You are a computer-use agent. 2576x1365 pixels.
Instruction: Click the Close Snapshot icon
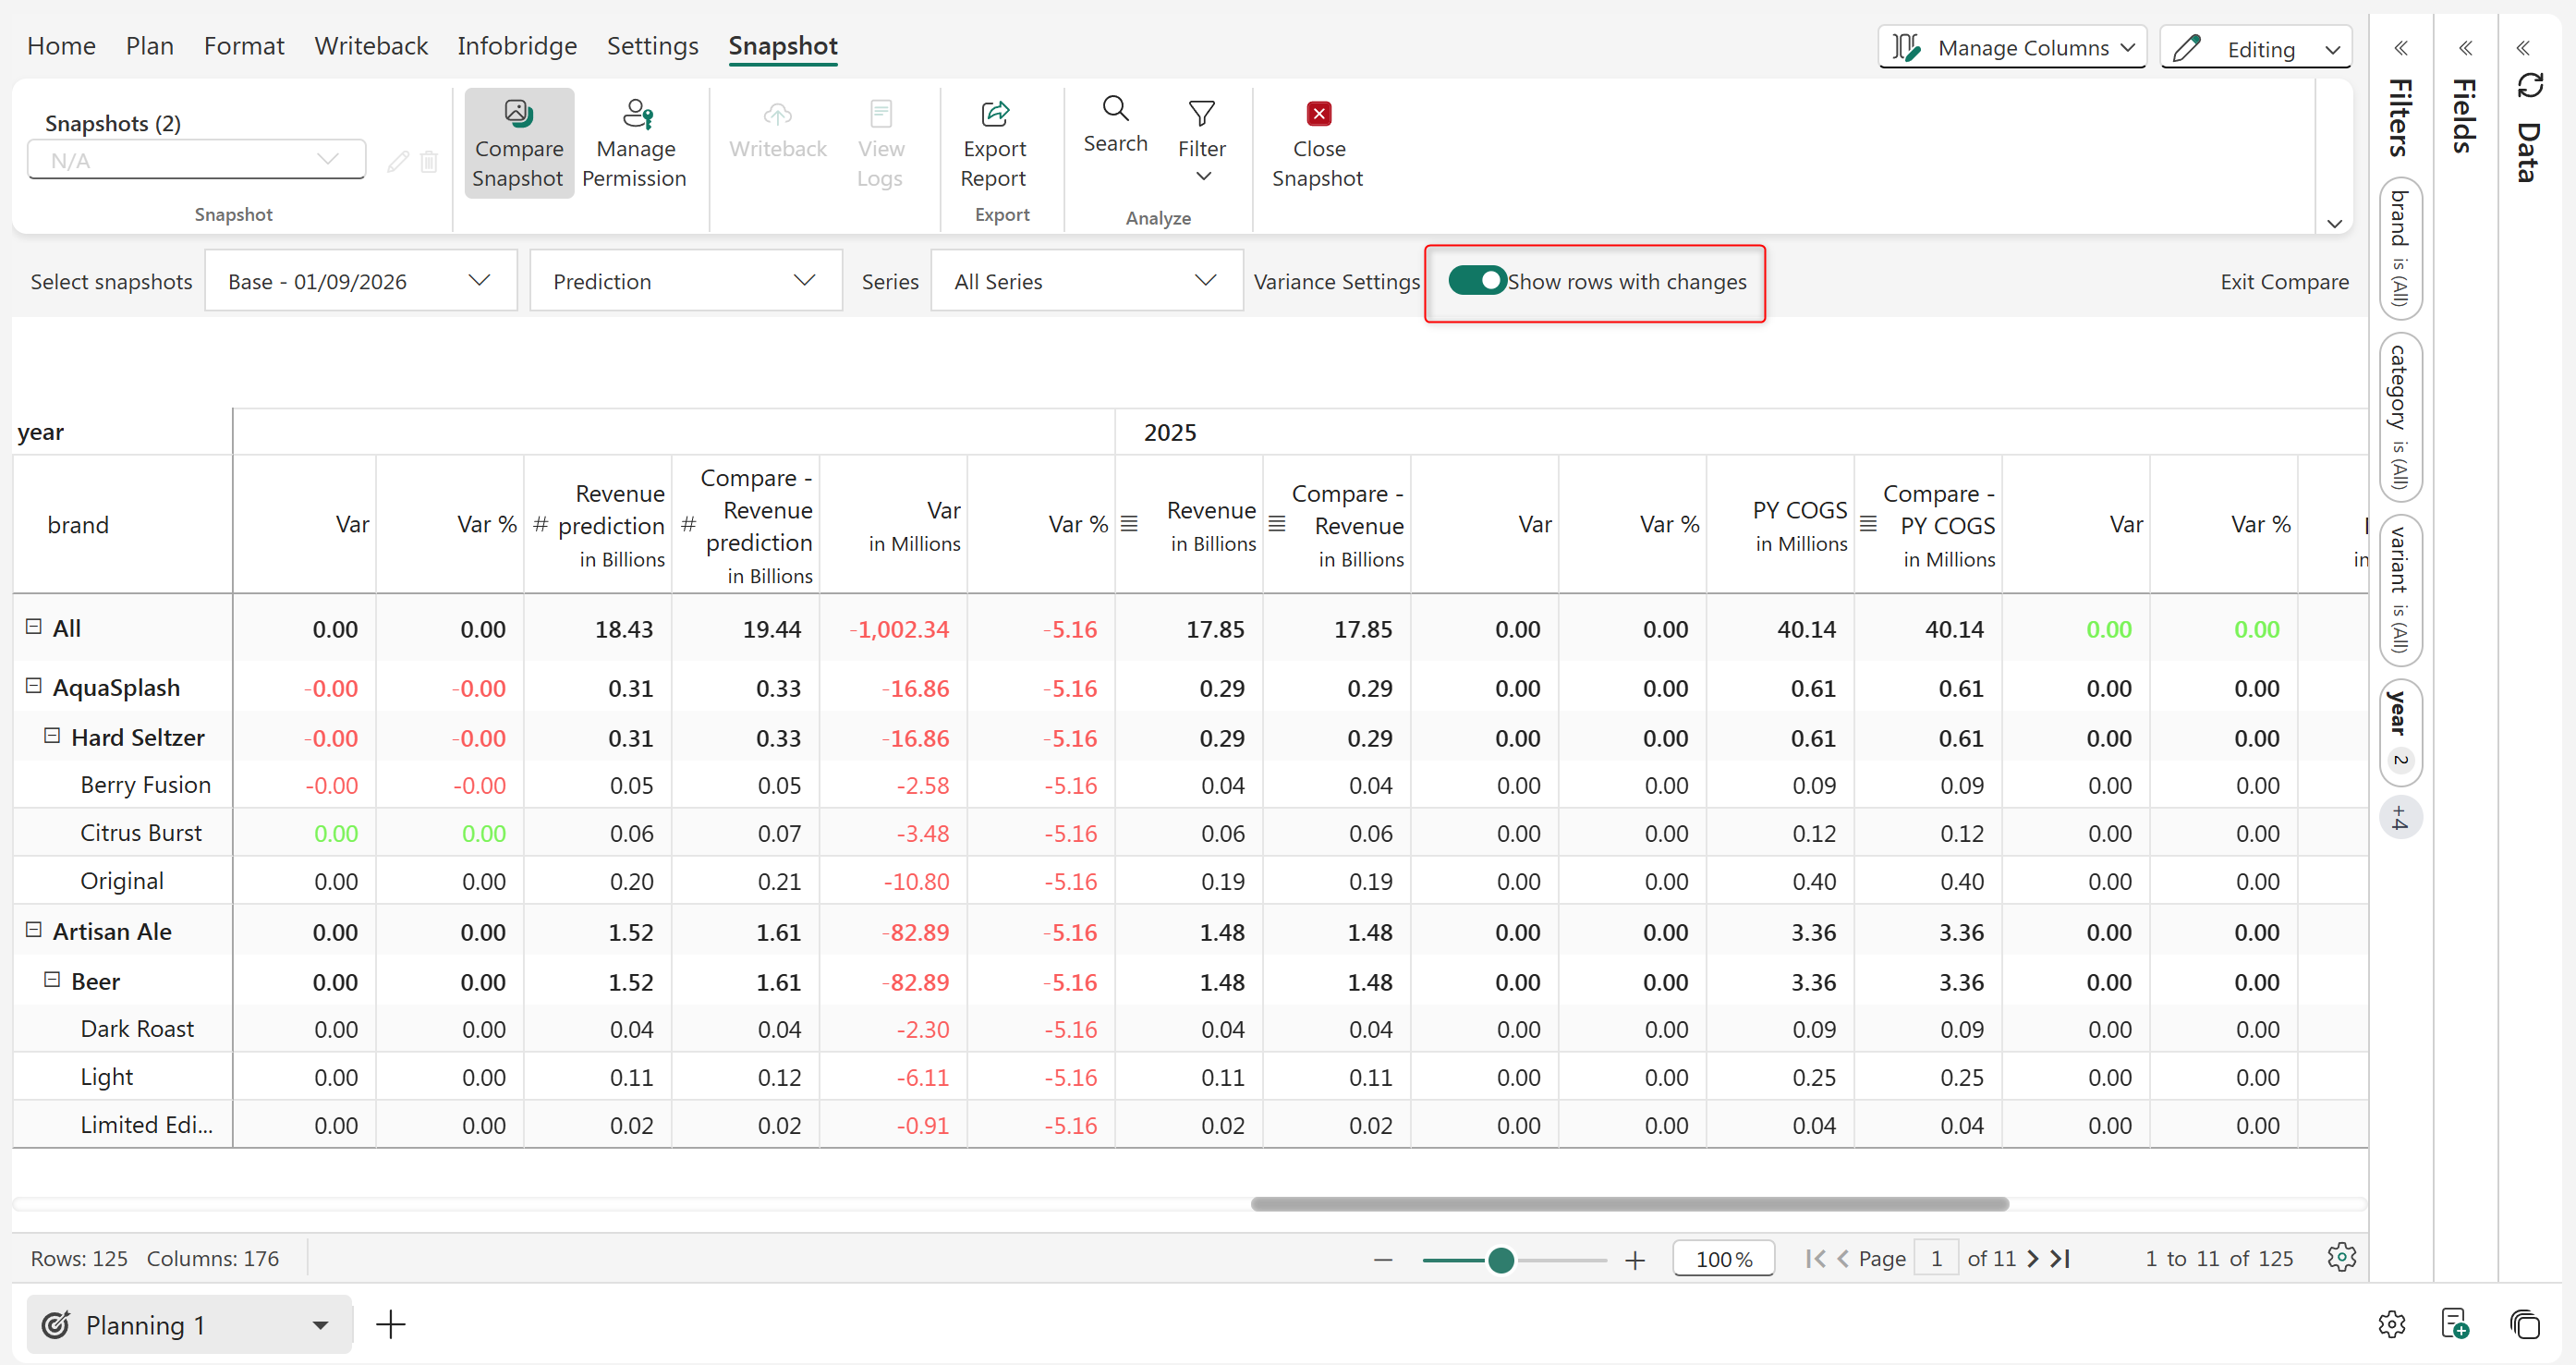[1318, 113]
